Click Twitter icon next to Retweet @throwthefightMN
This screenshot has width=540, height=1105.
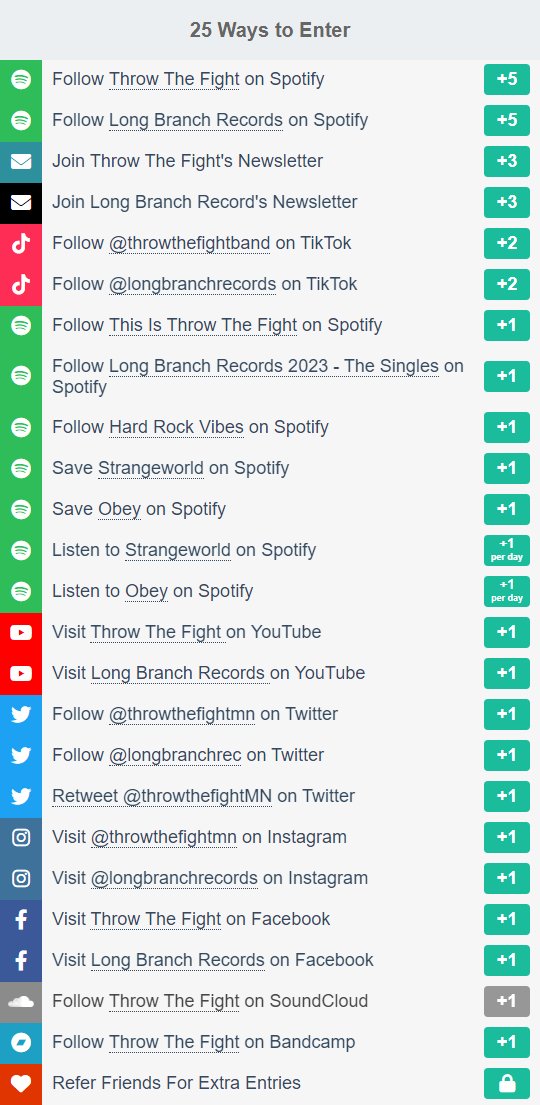[21, 796]
